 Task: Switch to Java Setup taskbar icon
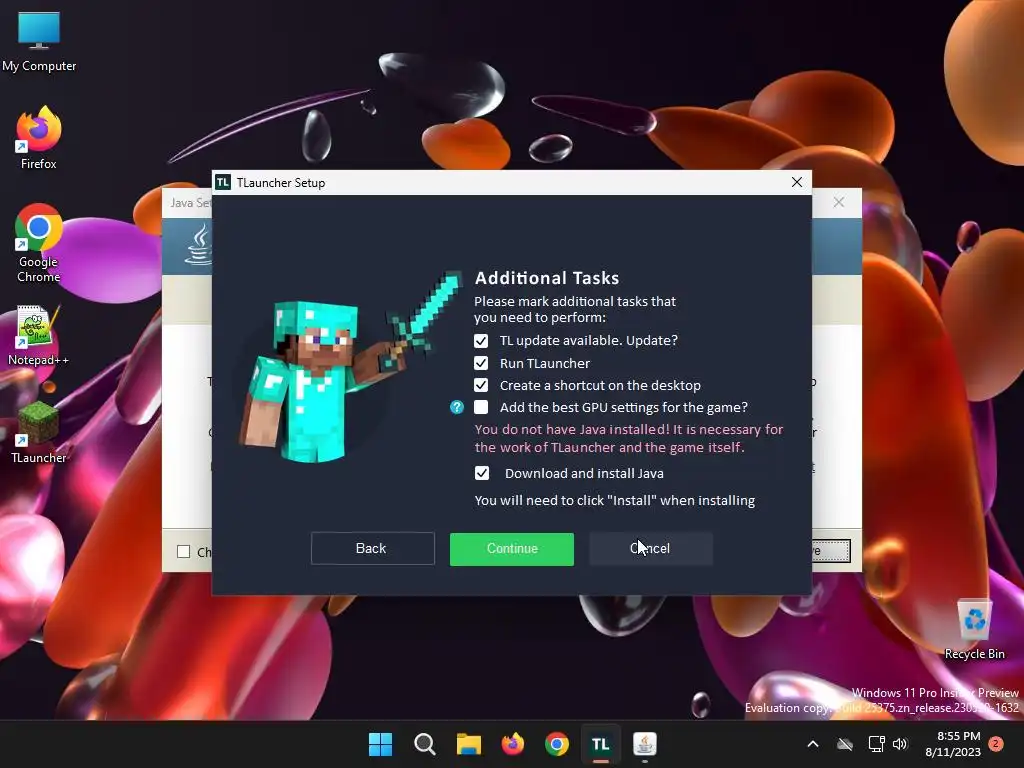(x=645, y=744)
